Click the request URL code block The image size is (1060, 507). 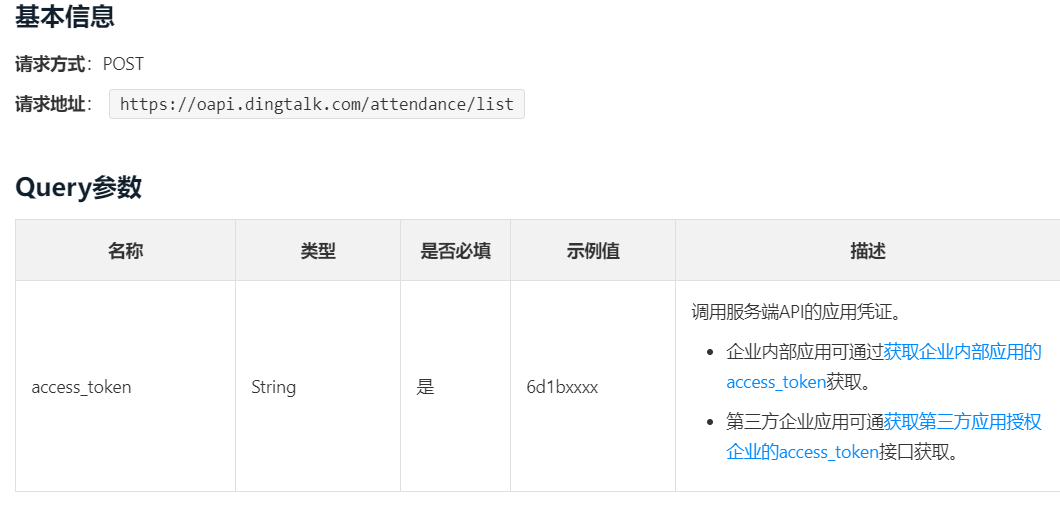(316, 104)
